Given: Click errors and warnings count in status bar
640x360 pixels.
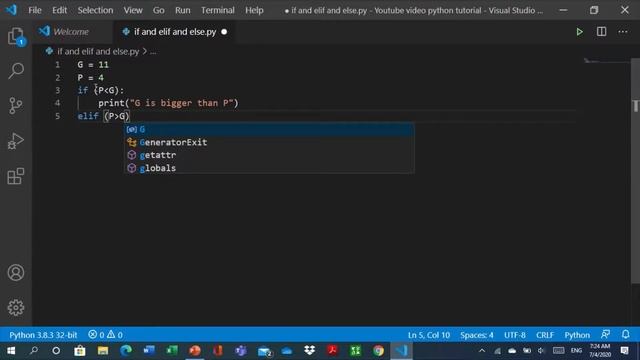Looking at the screenshot, I should (x=105, y=335).
